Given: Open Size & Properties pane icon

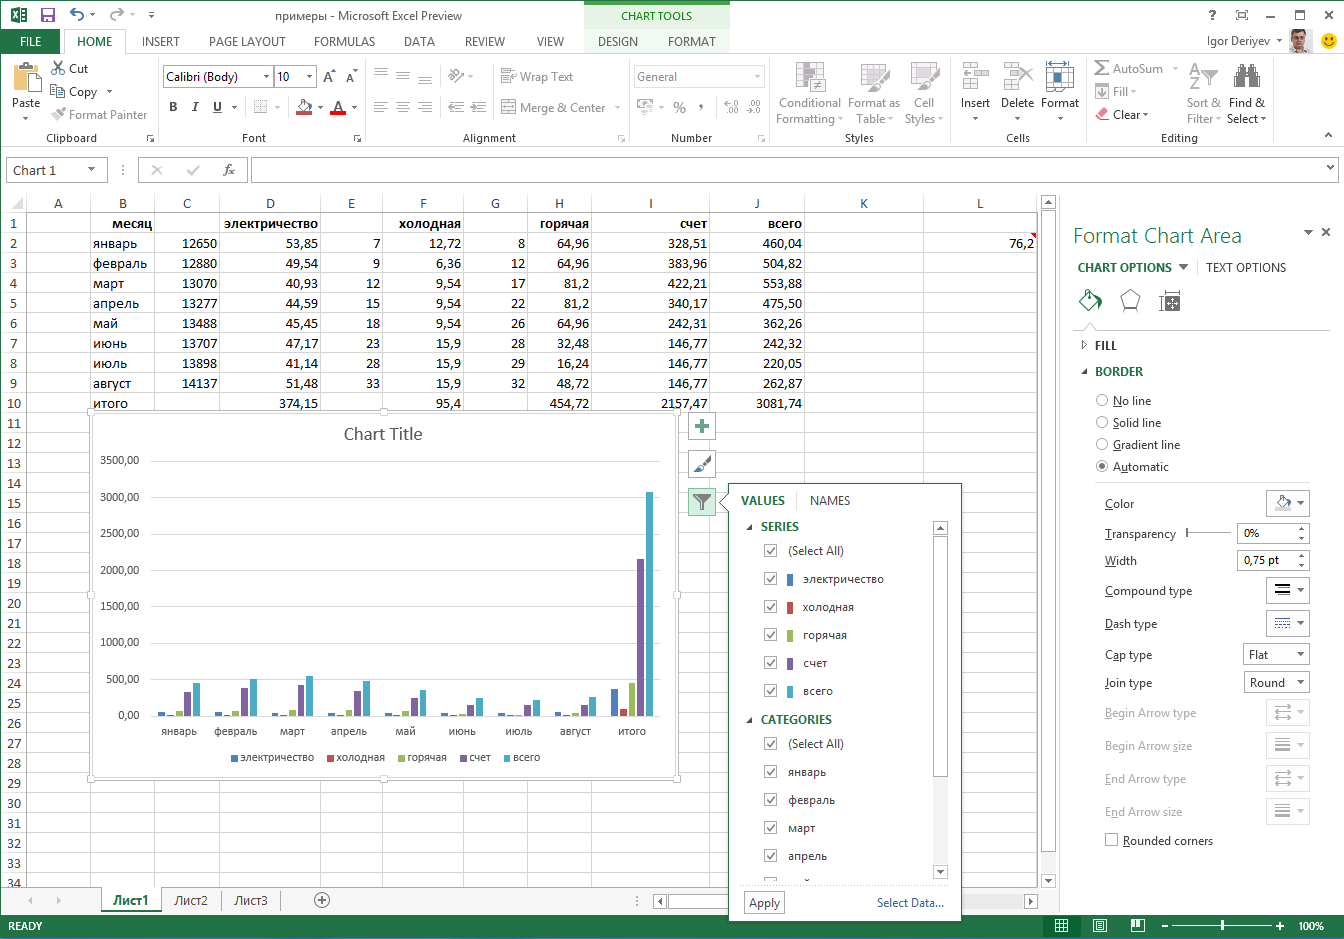Looking at the screenshot, I should click(x=1170, y=301).
